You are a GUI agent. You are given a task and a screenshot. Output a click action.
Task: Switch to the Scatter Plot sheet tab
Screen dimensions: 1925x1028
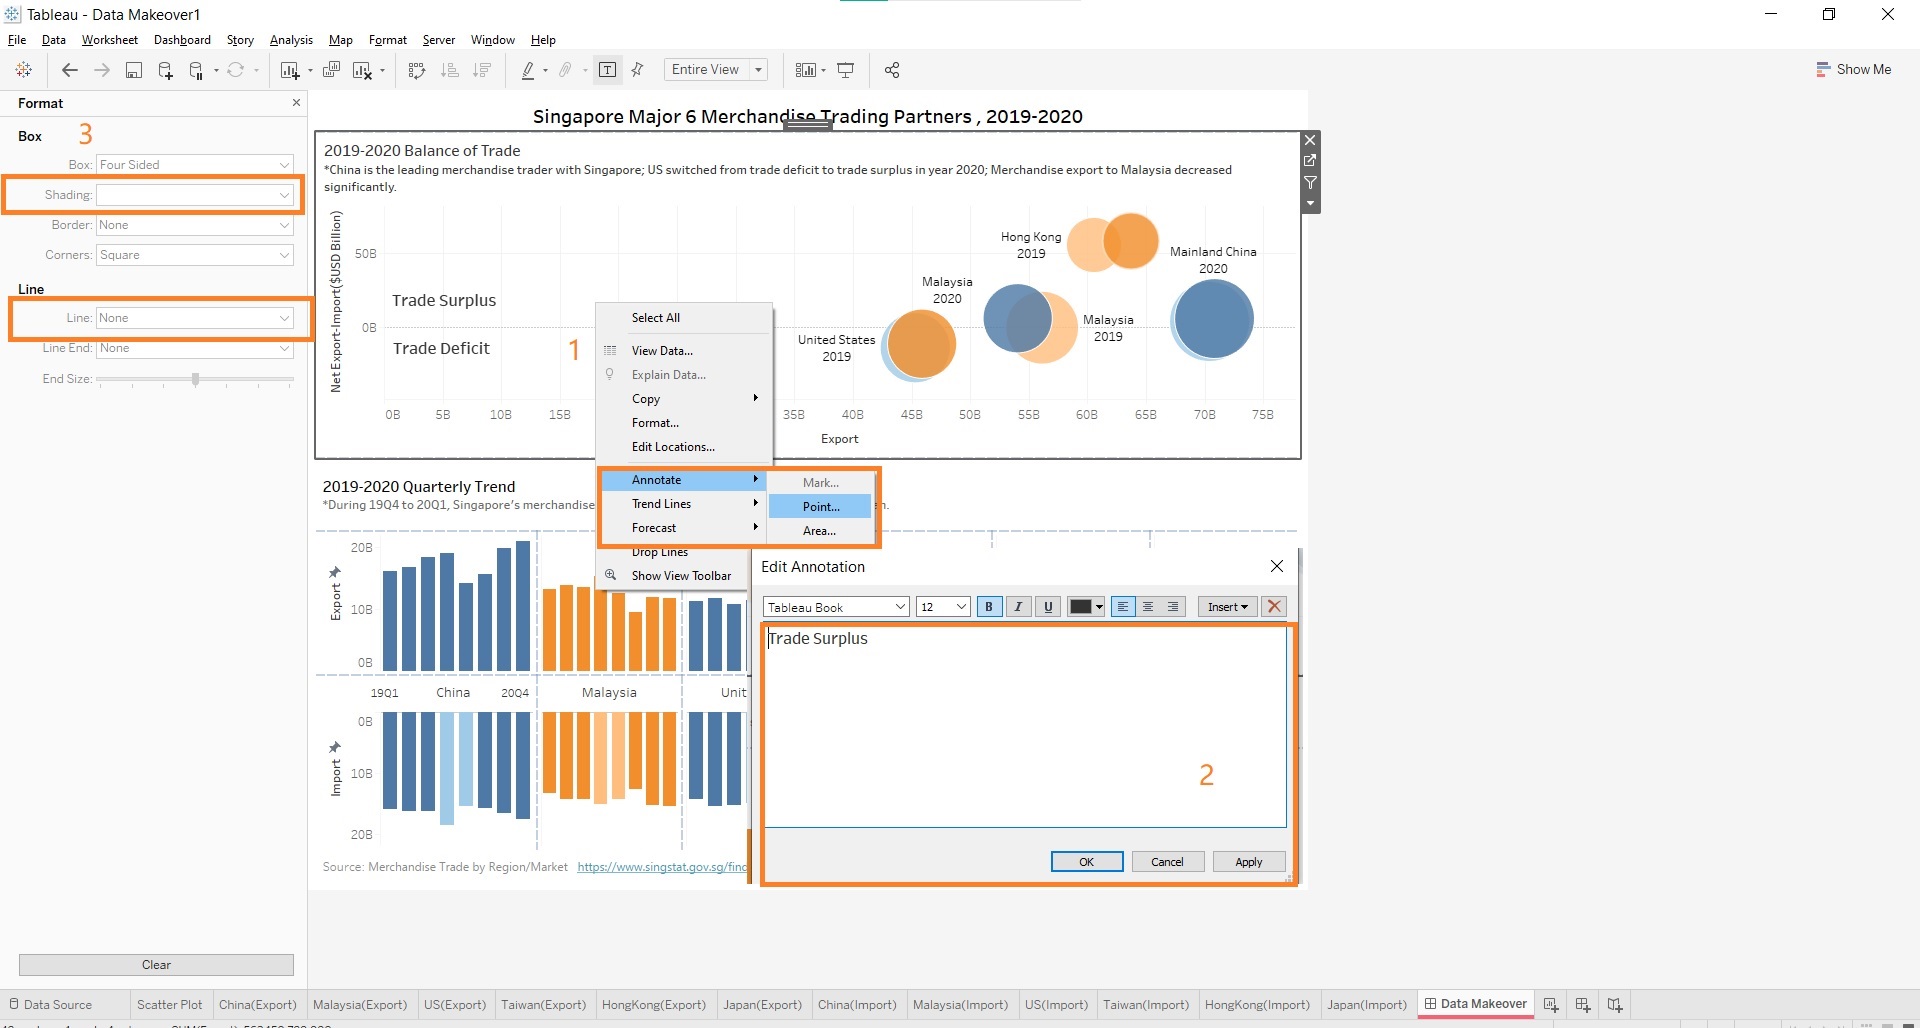pyautogui.click(x=169, y=1005)
